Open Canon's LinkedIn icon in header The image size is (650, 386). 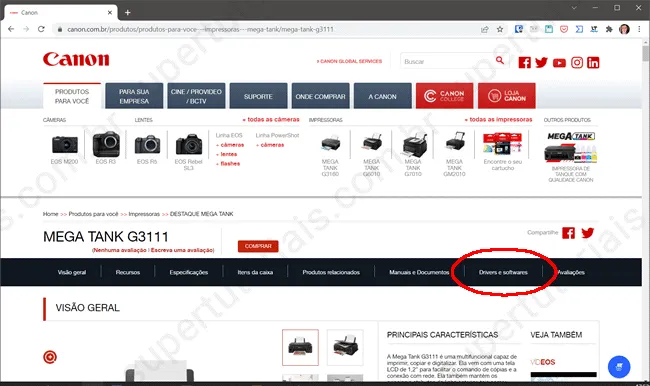[593, 62]
